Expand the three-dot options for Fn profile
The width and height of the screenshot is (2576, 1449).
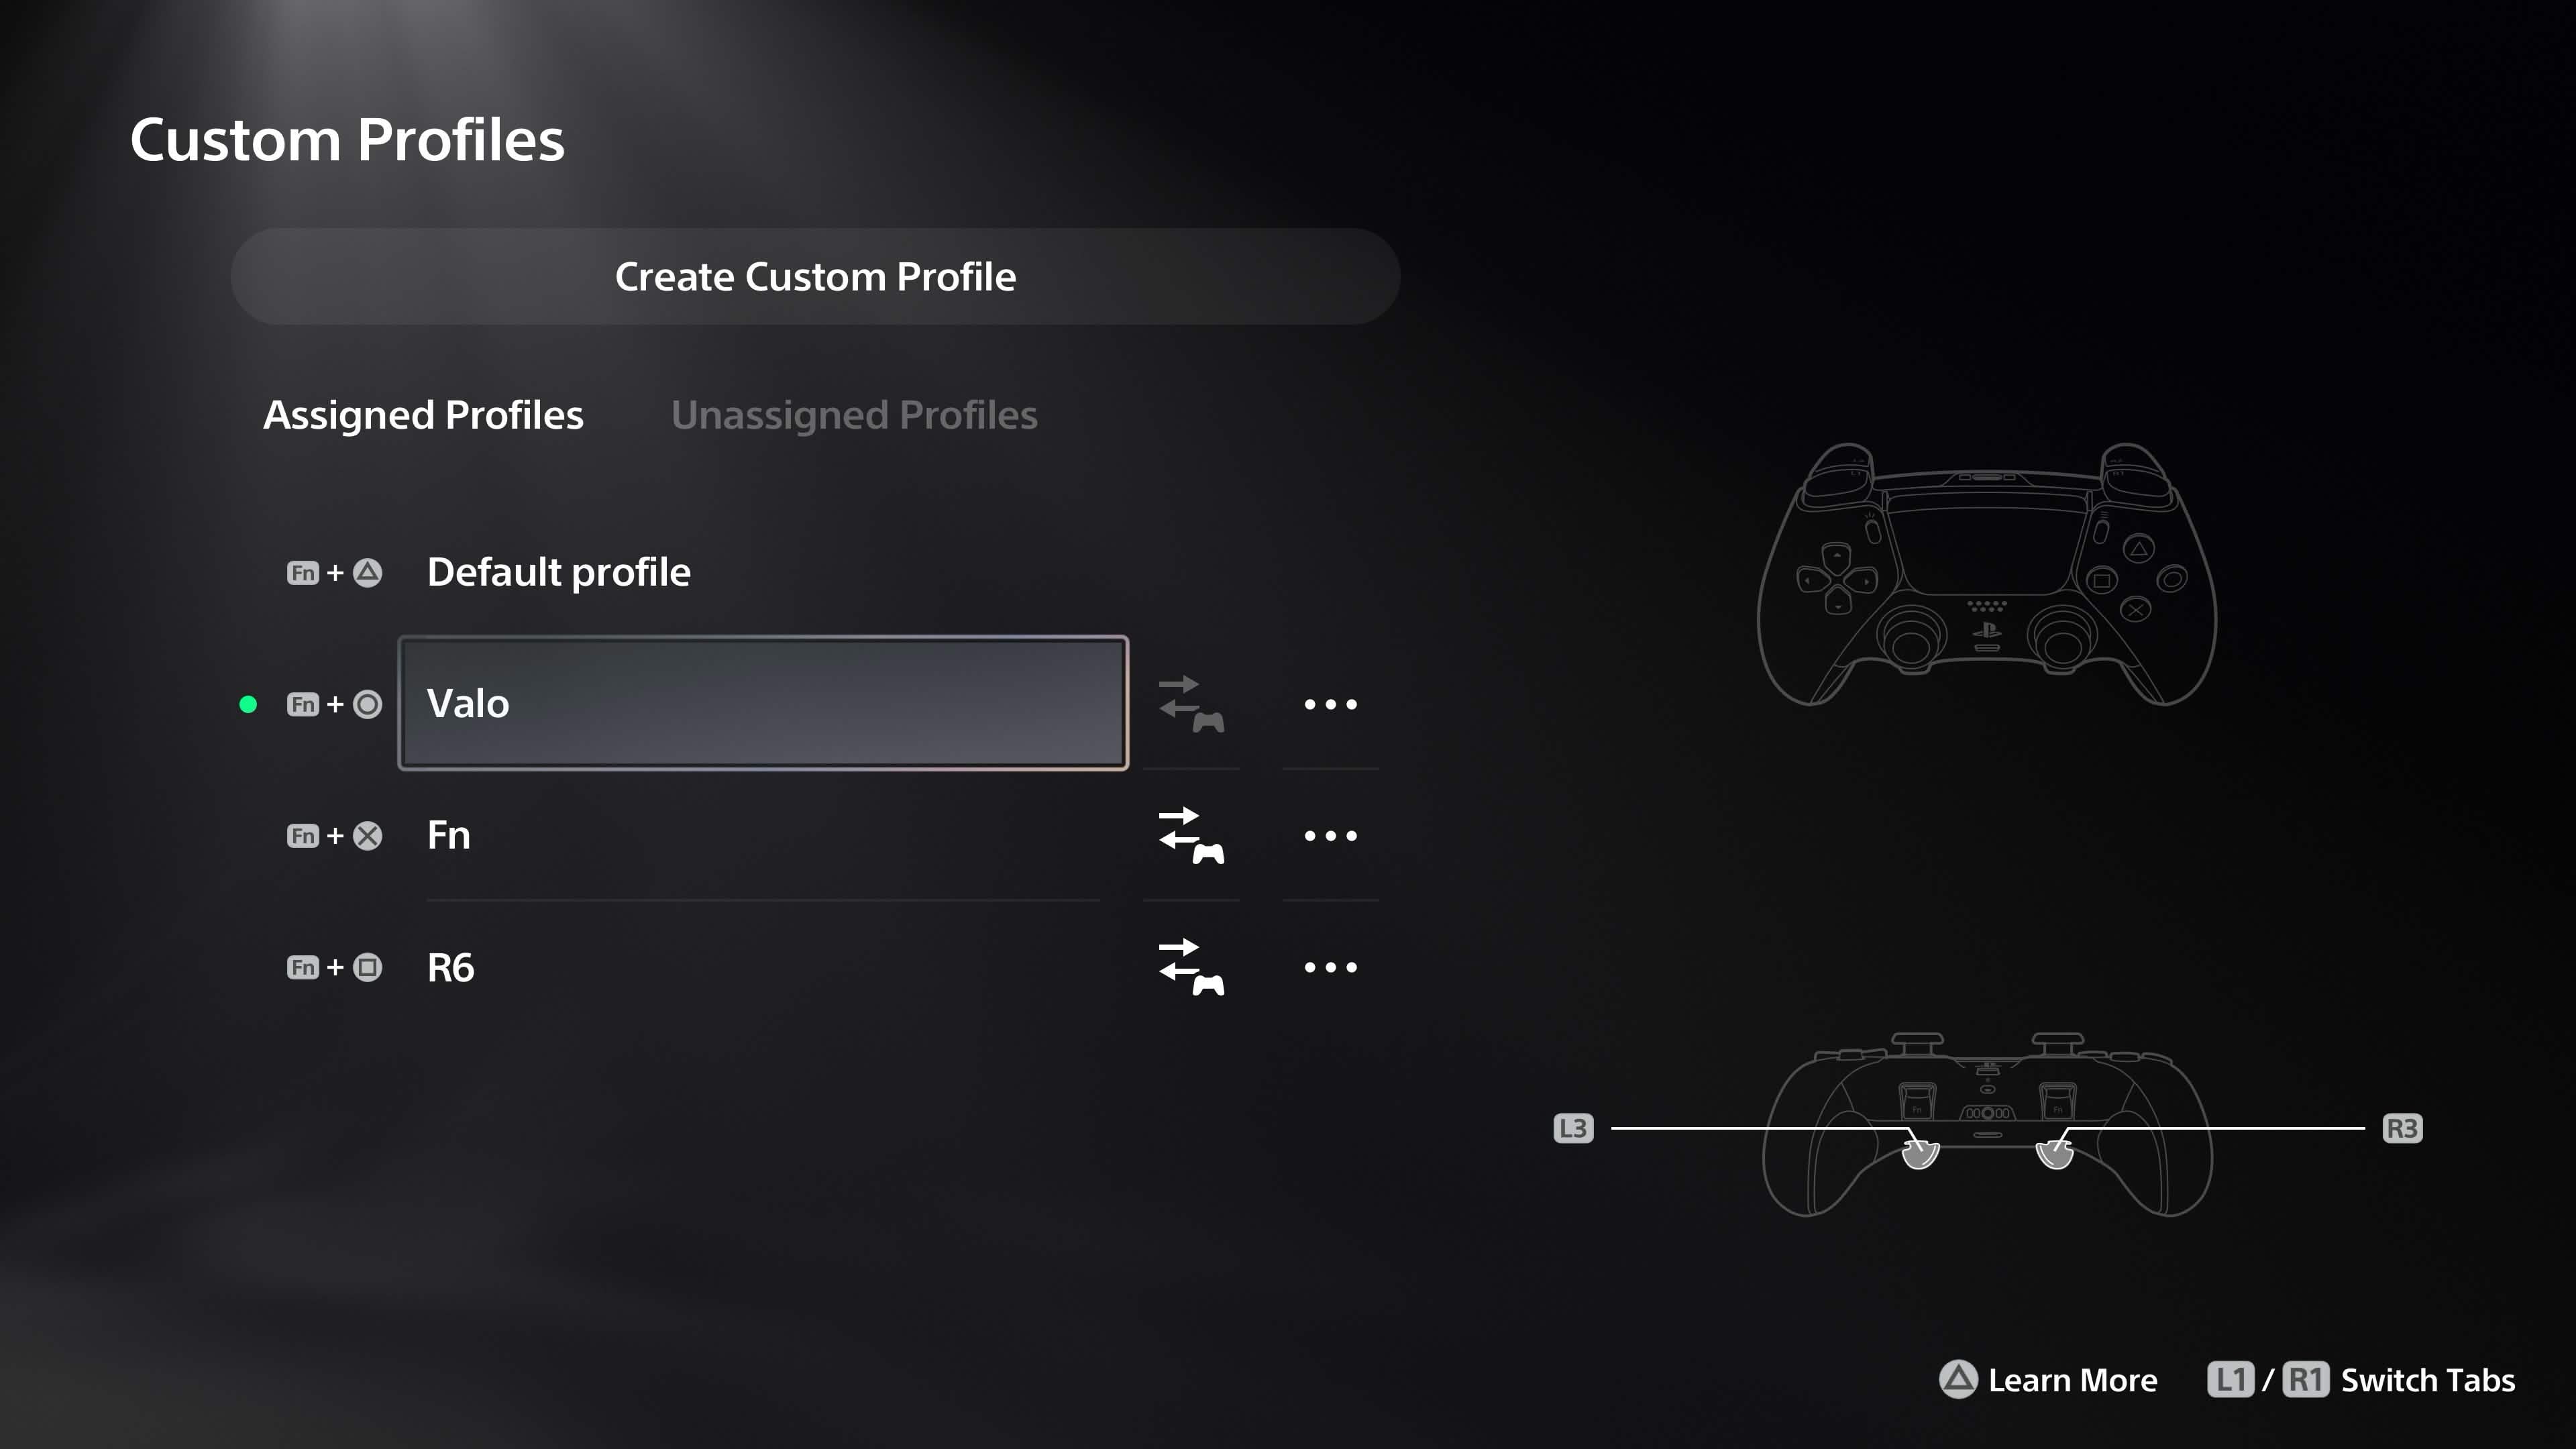pyautogui.click(x=1331, y=835)
